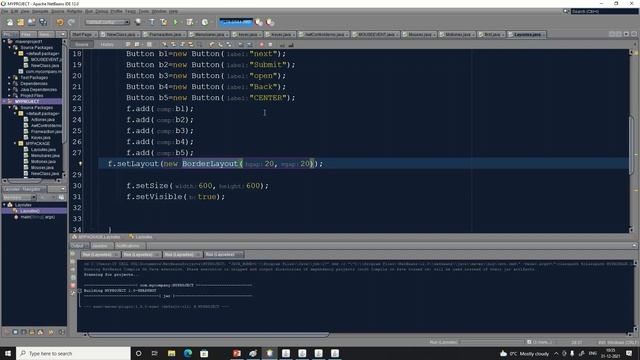Click the Profile Project toolbar icon
The width and height of the screenshot is (640, 360).
(205, 22)
